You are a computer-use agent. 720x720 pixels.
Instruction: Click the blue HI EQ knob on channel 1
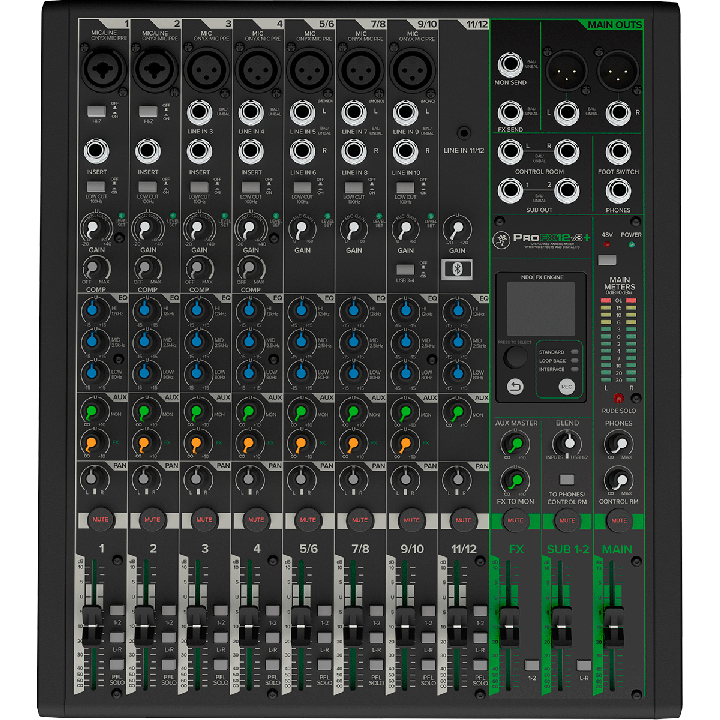[x=93, y=309]
